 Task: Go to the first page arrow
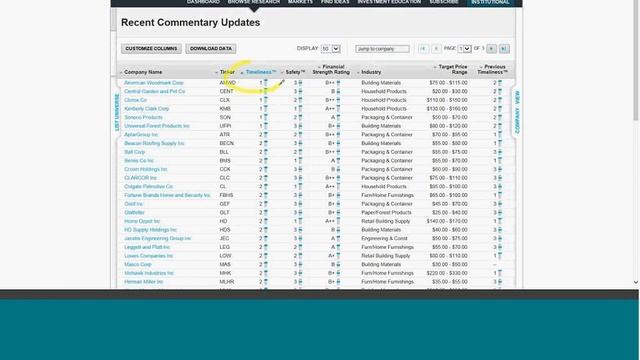pyautogui.click(x=423, y=49)
